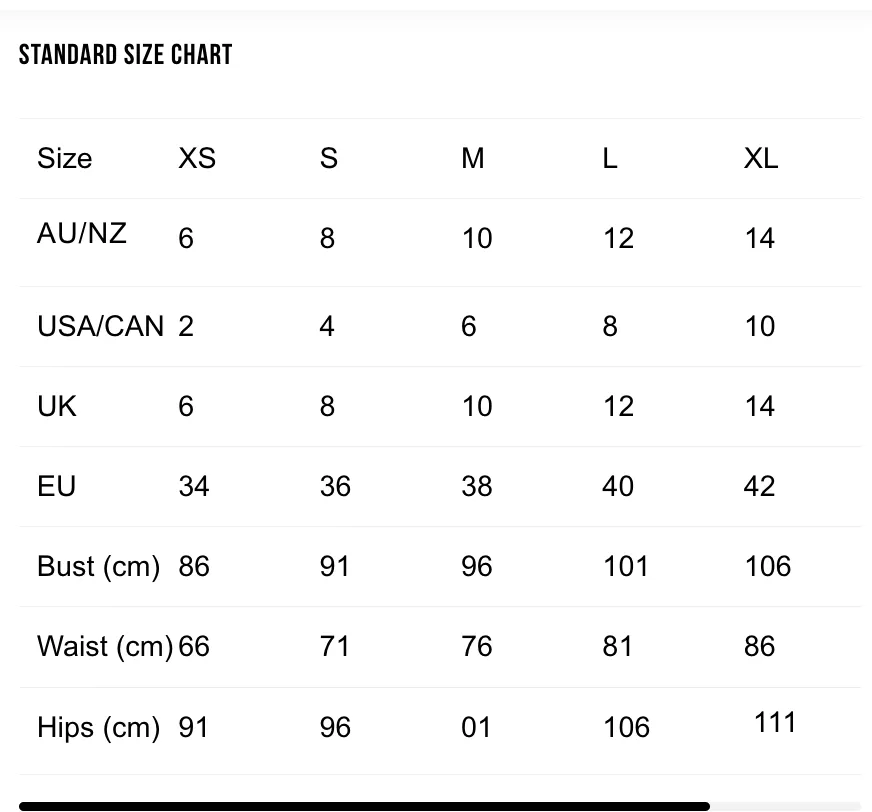Click the Standard Size Chart heading
This screenshot has width=872, height=812.
point(125,55)
